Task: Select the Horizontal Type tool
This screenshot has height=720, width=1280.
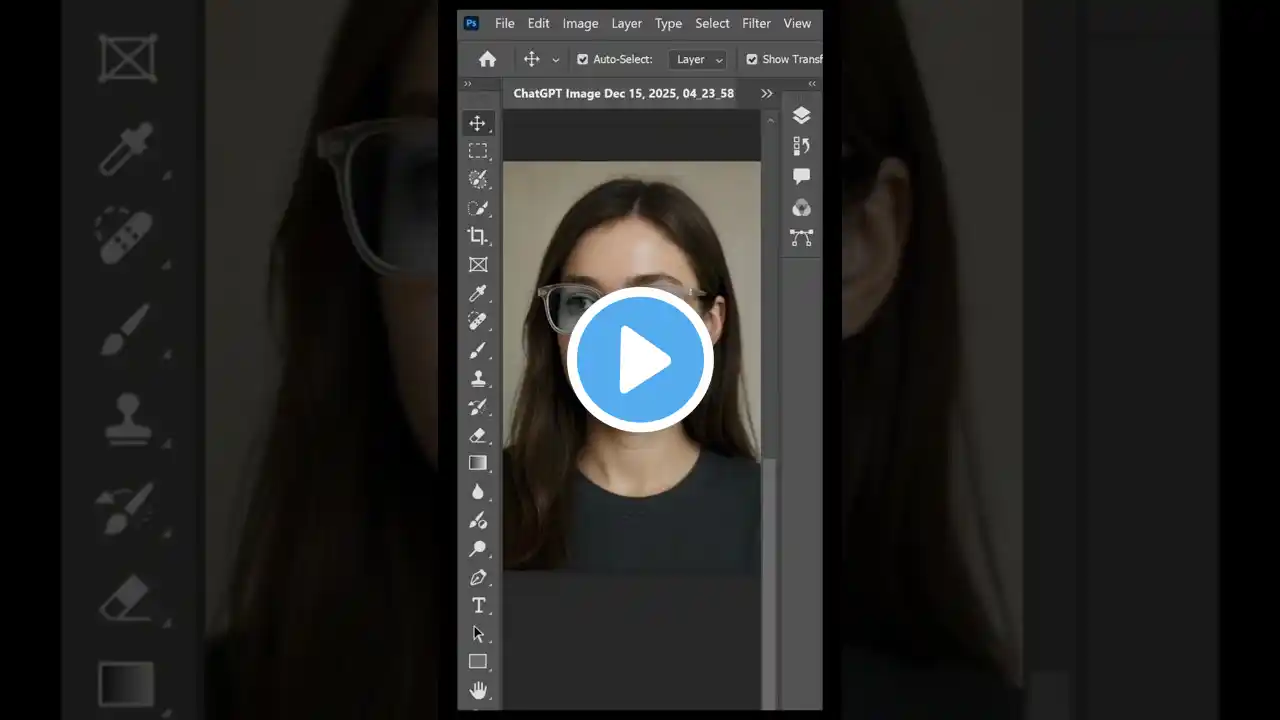Action: click(478, 605)
